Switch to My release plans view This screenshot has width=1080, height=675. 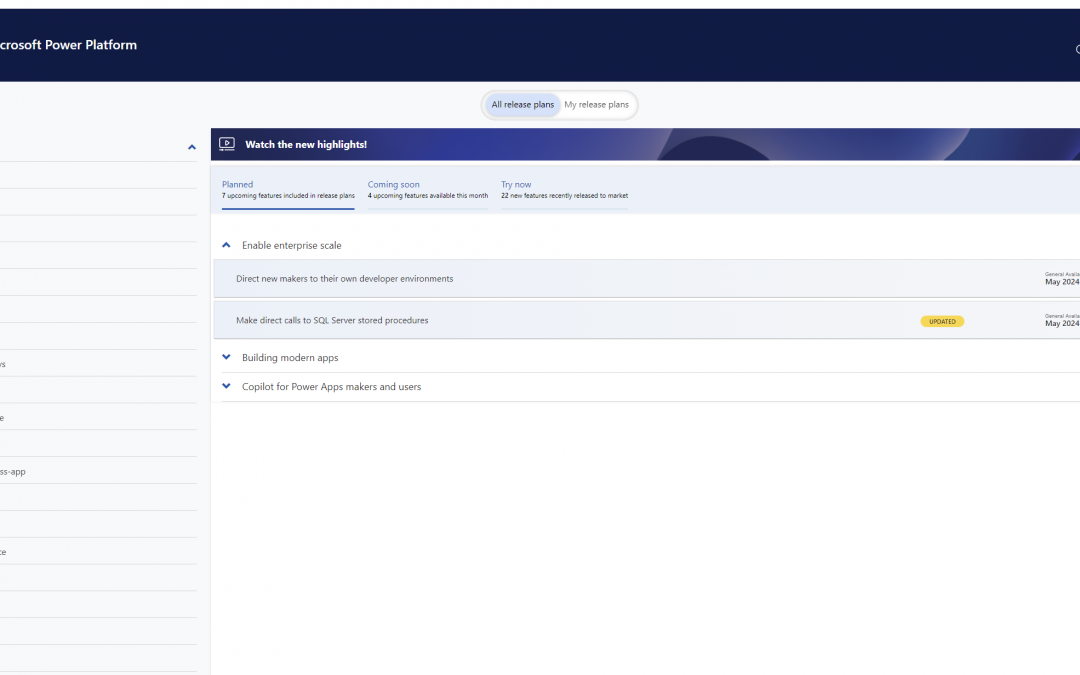coord(596,104)
